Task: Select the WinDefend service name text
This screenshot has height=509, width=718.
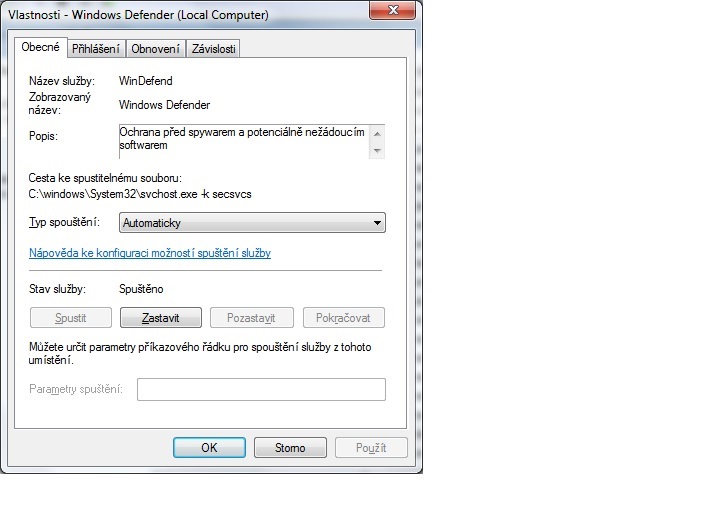Action: pyautogui.click(x=146, y=81)
